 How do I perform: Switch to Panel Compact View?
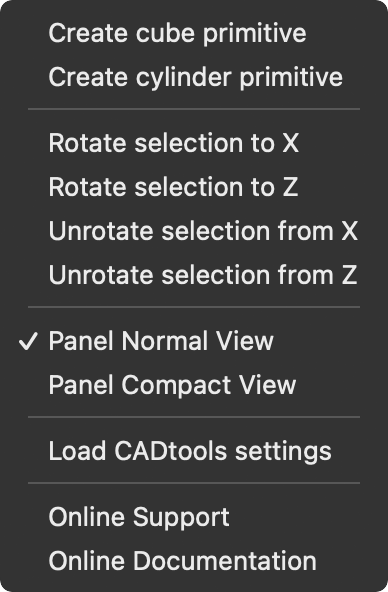point(194,385)
